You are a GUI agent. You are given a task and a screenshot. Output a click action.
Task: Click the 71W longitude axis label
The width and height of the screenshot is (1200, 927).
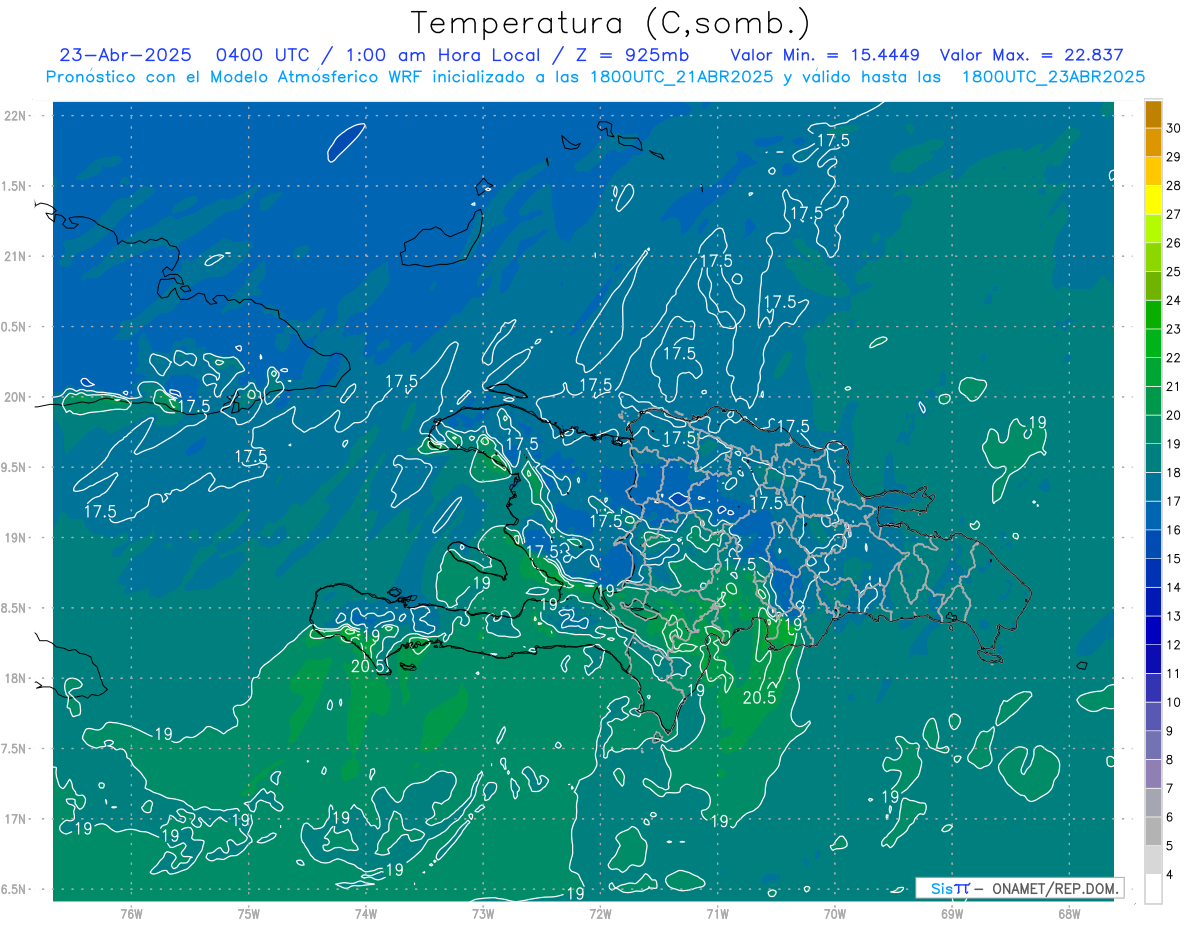[x=717, y=913]
